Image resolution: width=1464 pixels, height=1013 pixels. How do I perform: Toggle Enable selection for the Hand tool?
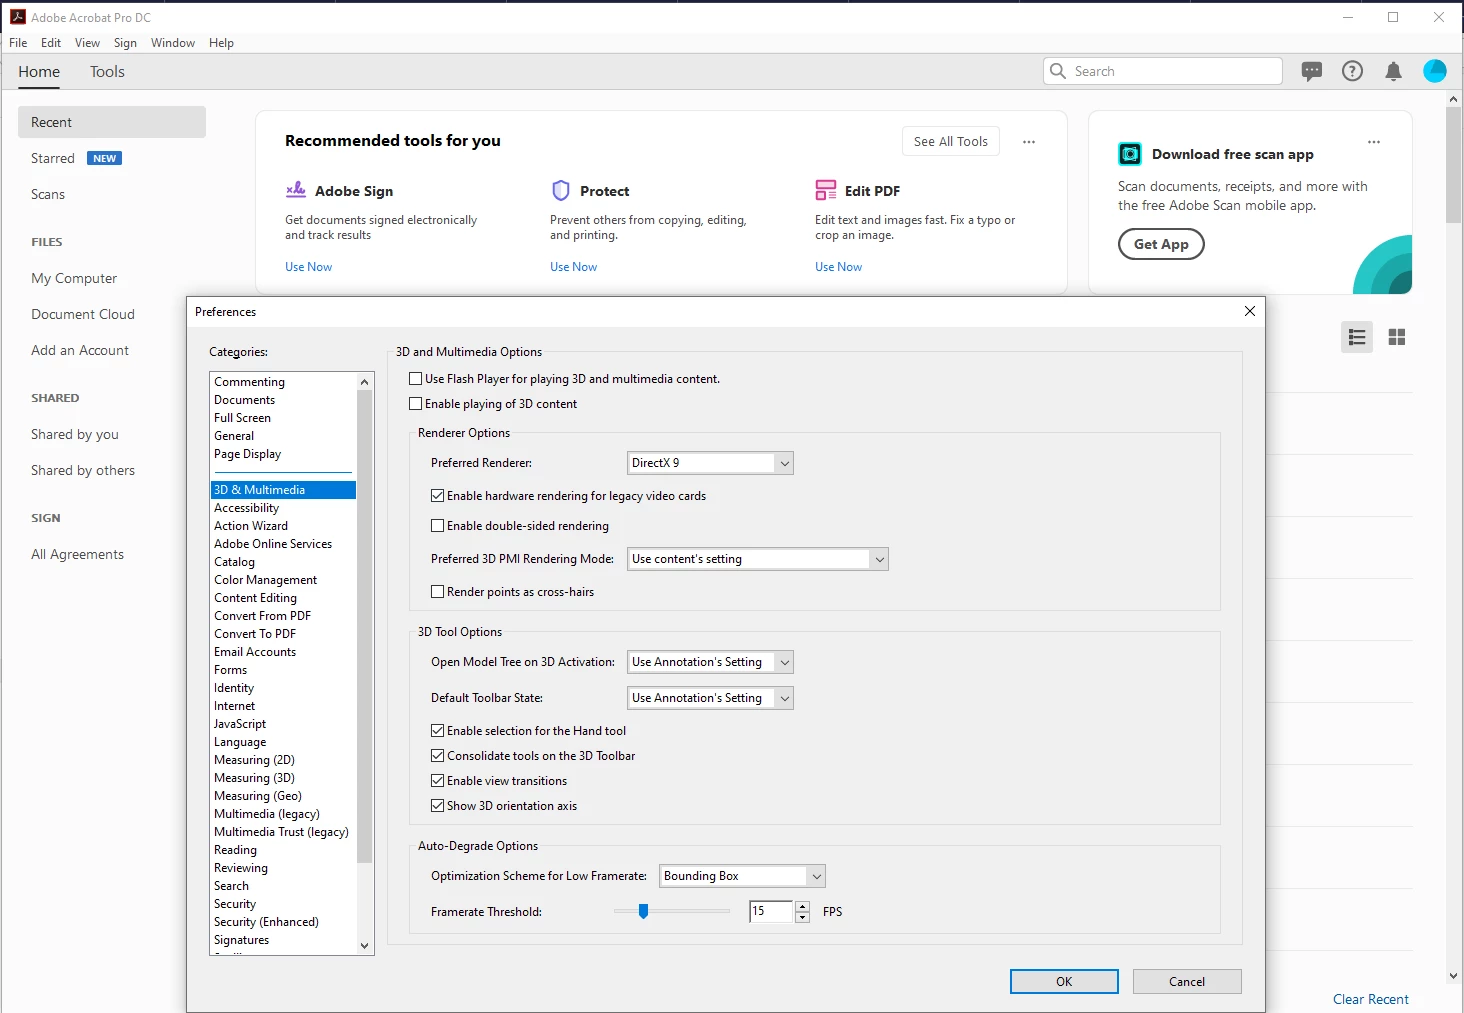438,731
